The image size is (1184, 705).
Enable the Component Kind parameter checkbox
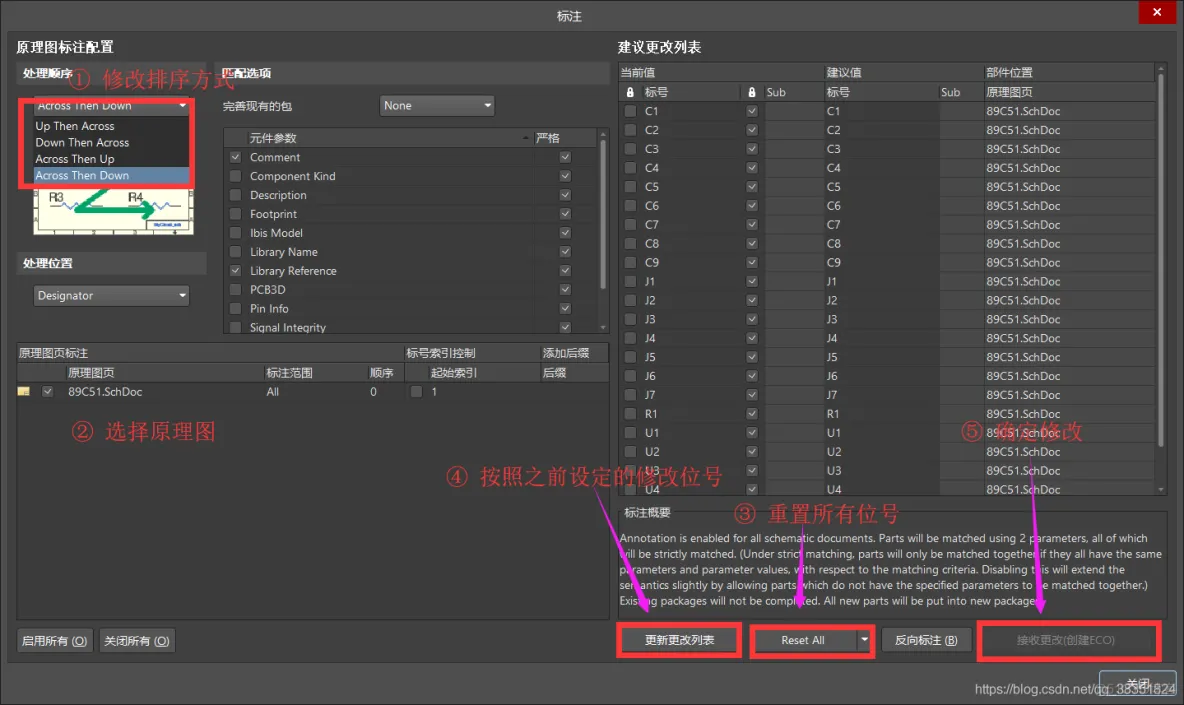(x=236, y=176)
